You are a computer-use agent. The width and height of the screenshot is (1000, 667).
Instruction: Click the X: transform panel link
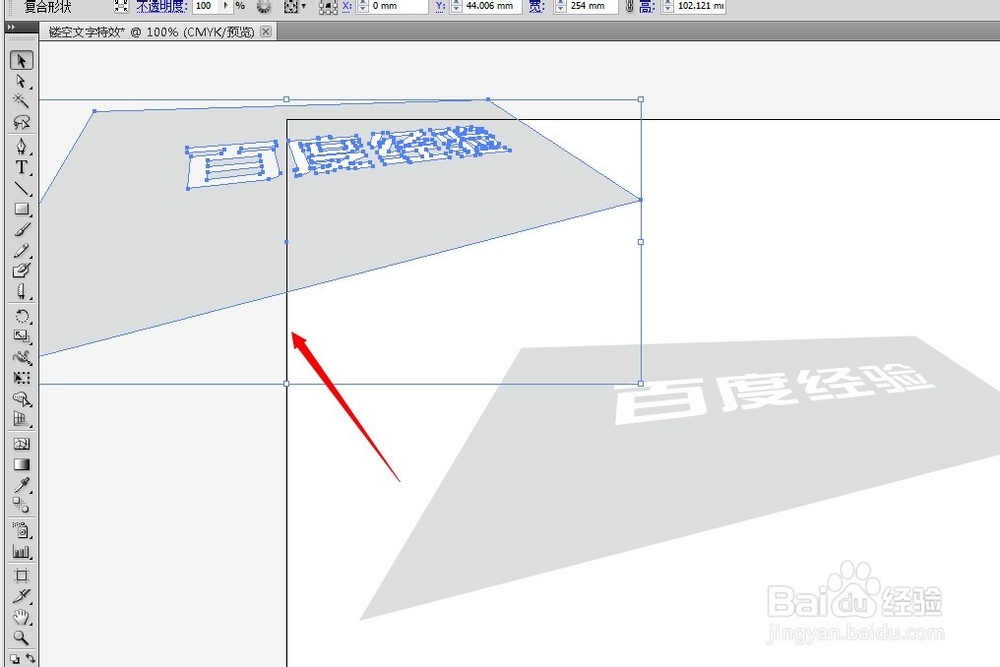coord(346,6)
